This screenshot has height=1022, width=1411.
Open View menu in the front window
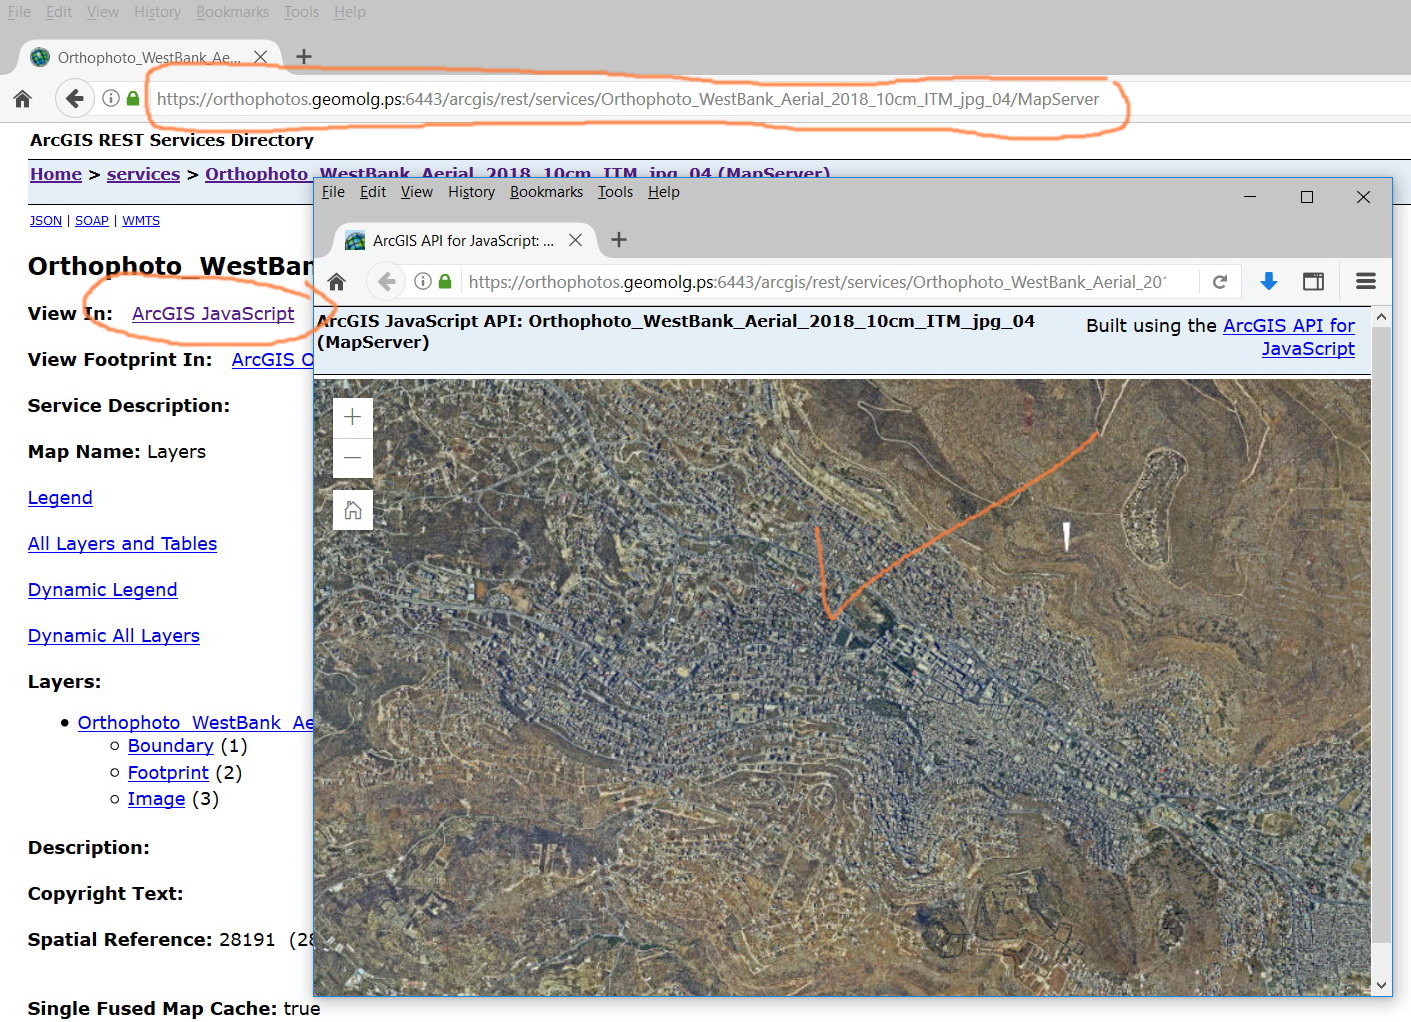(x=417, y=192)
